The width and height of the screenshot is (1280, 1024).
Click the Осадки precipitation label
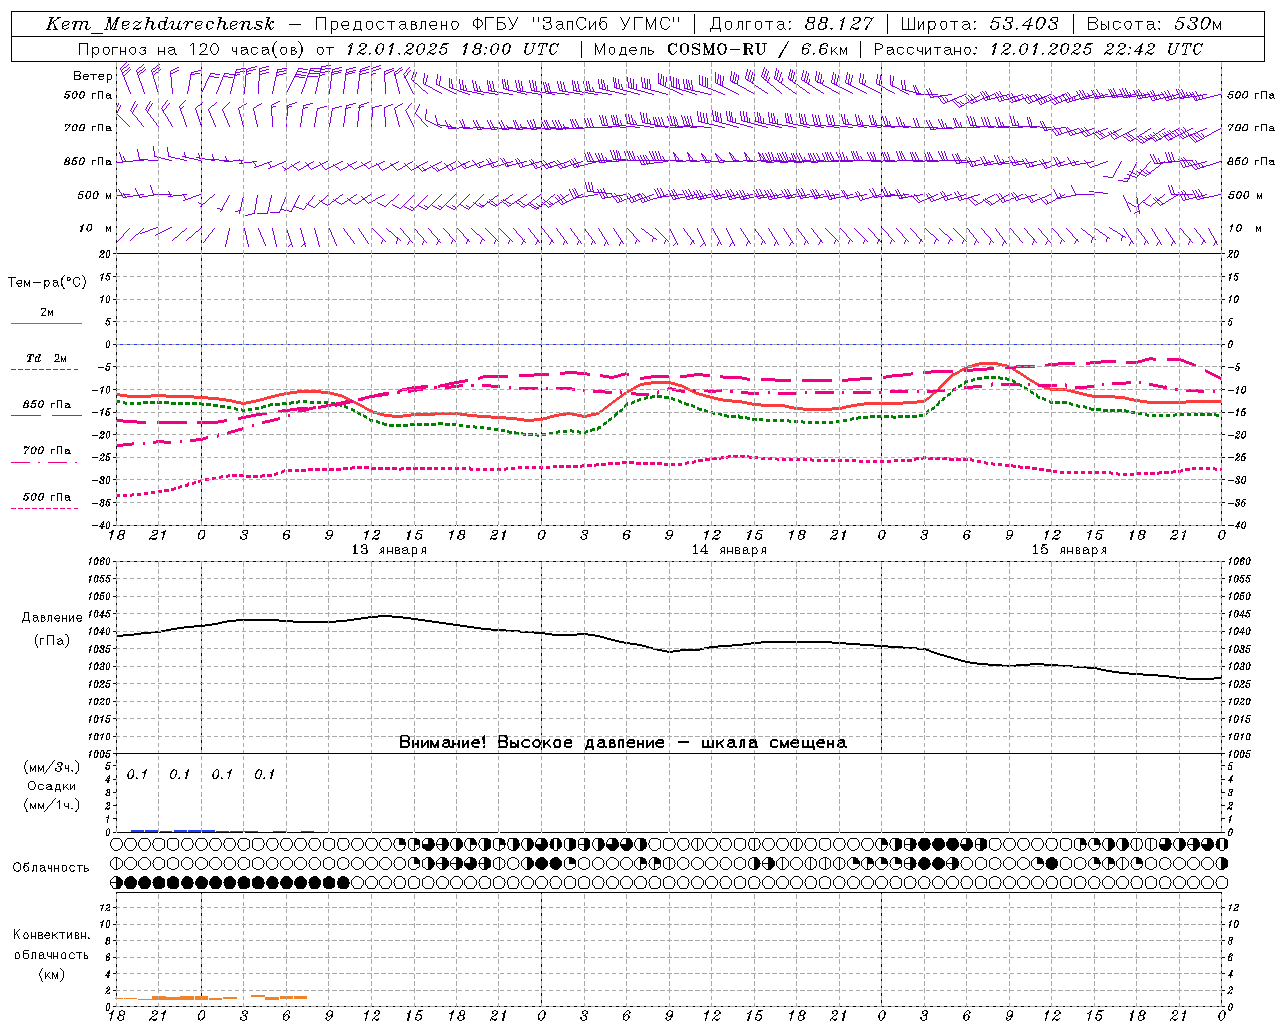pos(52,786)
